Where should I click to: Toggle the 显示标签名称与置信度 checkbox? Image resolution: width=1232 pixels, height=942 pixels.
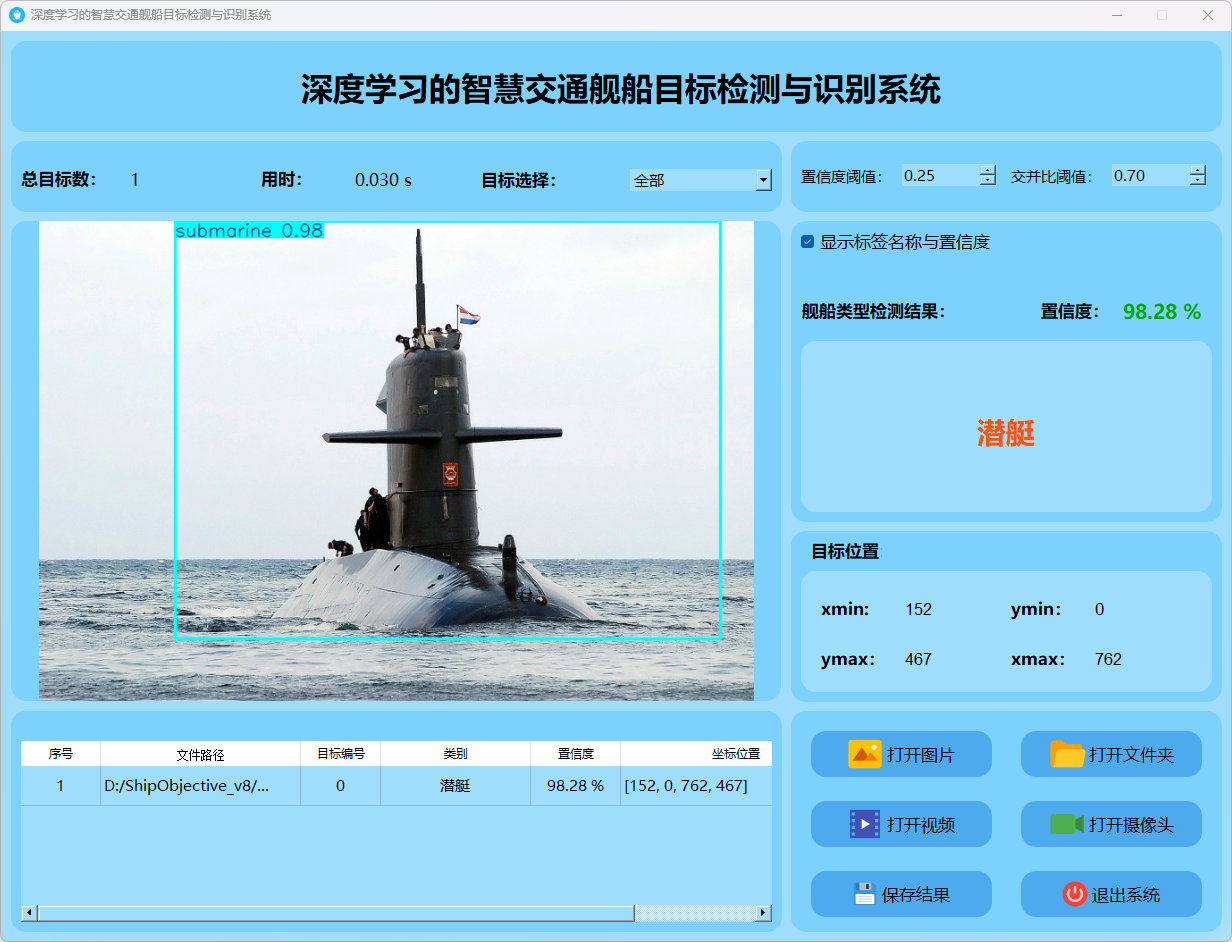808,242
